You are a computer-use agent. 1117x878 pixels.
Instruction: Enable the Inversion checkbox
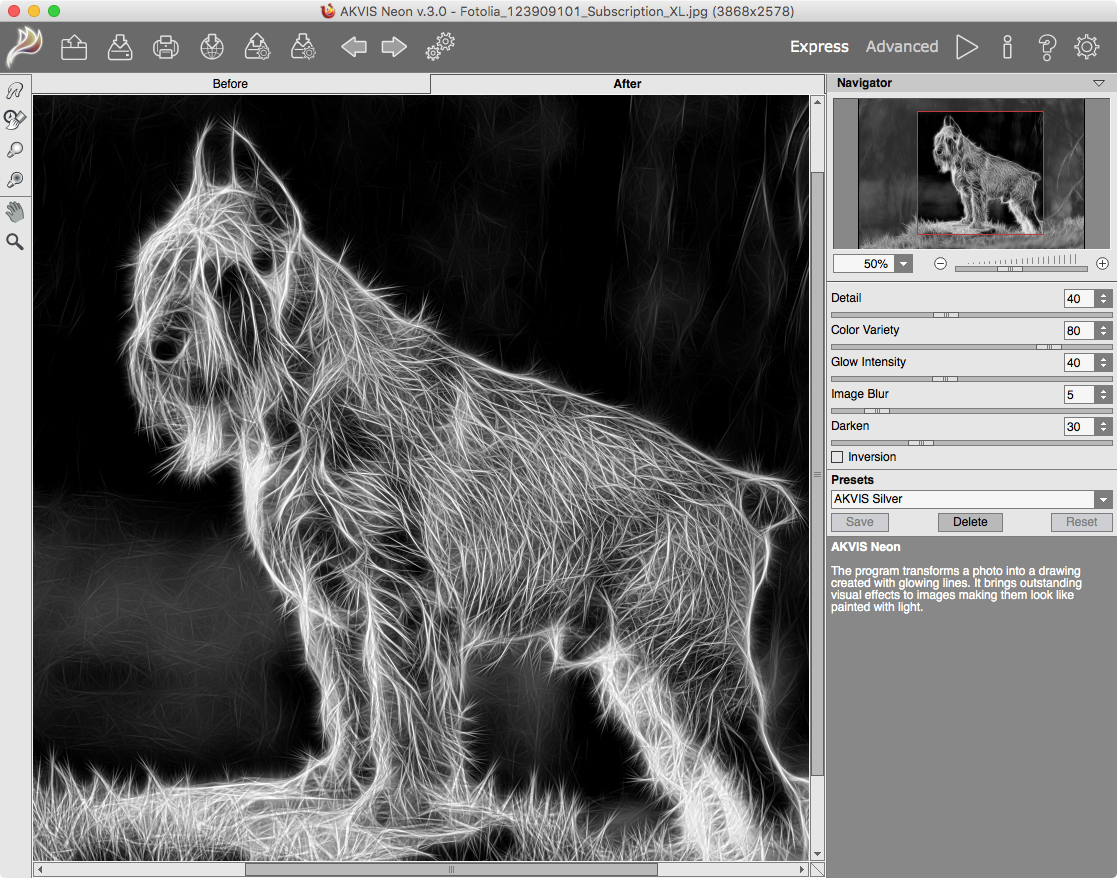(837, 457)
